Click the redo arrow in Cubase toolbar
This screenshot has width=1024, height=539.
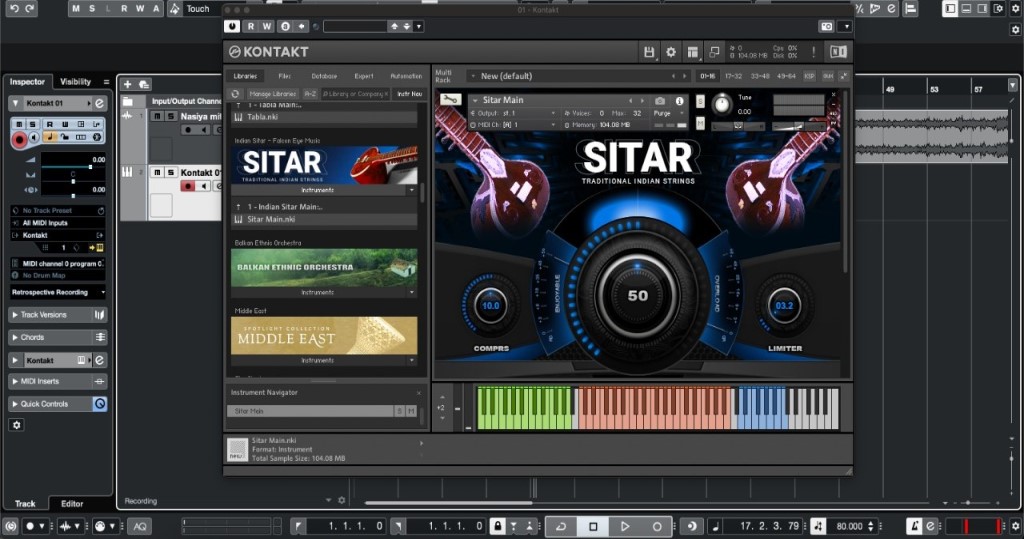pos(29,8)
